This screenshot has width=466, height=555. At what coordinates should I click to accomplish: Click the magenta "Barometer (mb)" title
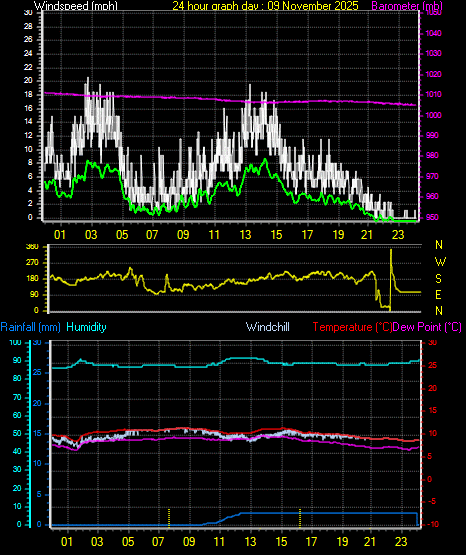(407, 5)
